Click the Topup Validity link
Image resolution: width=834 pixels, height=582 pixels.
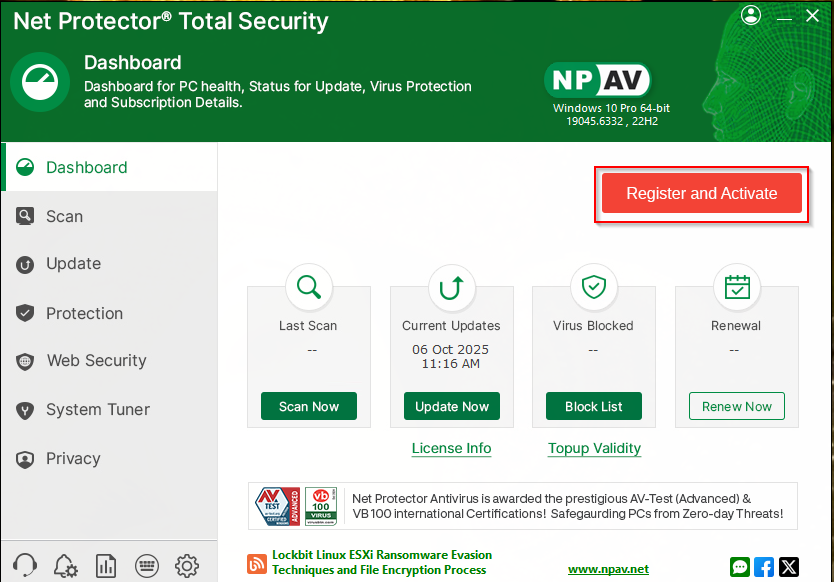(x=594, y=449)
